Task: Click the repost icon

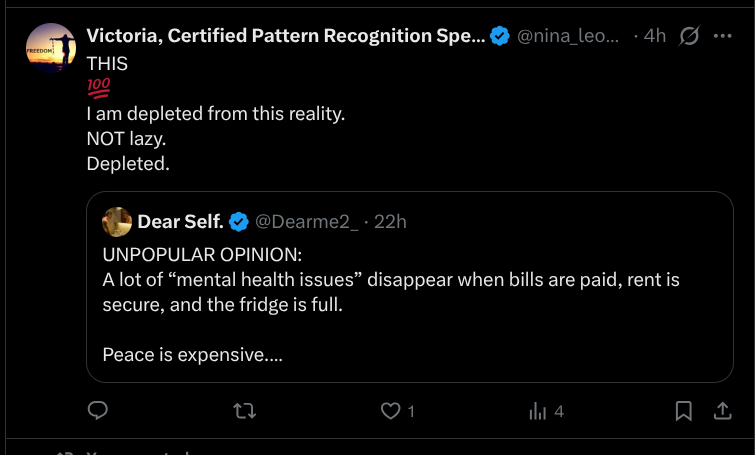Action: [x=244, y=410]
